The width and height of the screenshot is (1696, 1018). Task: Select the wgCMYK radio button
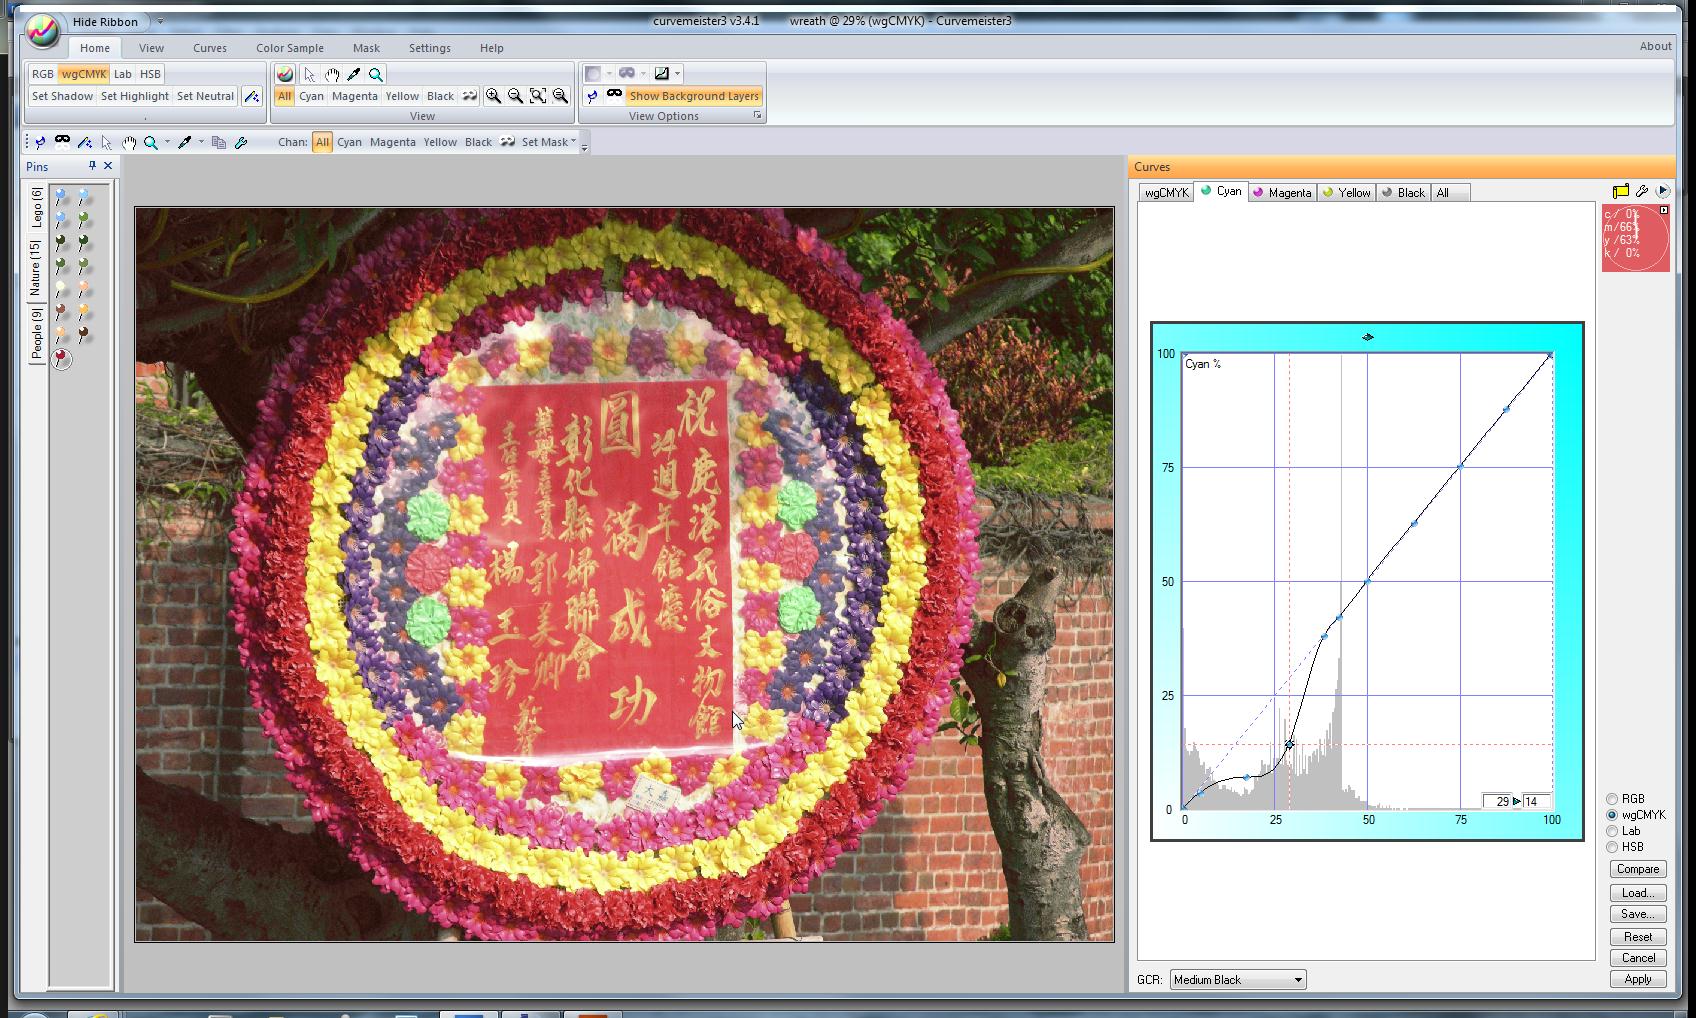[1612, 815]
